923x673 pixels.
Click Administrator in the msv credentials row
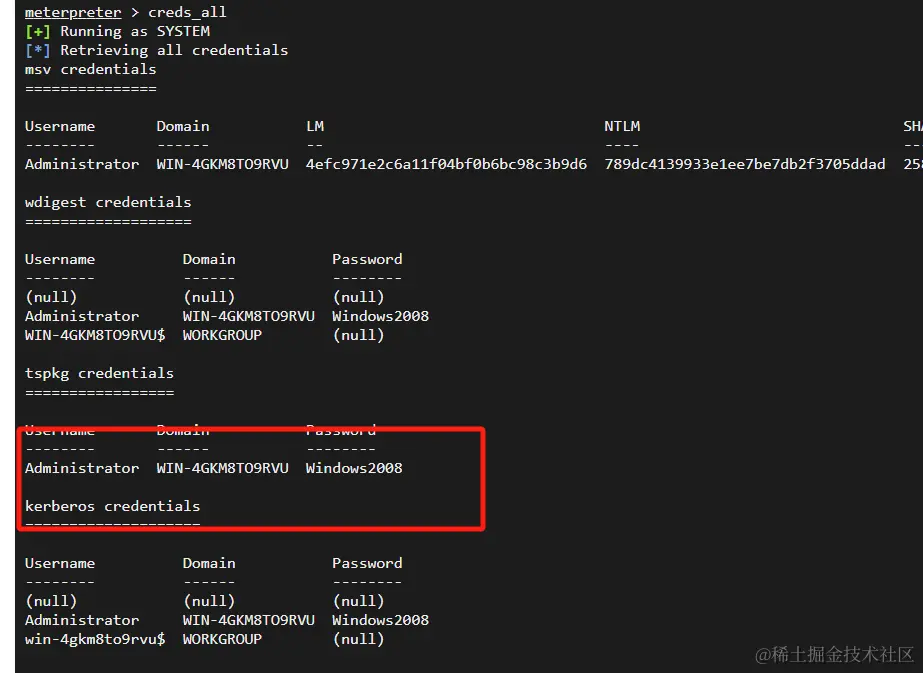82,164
